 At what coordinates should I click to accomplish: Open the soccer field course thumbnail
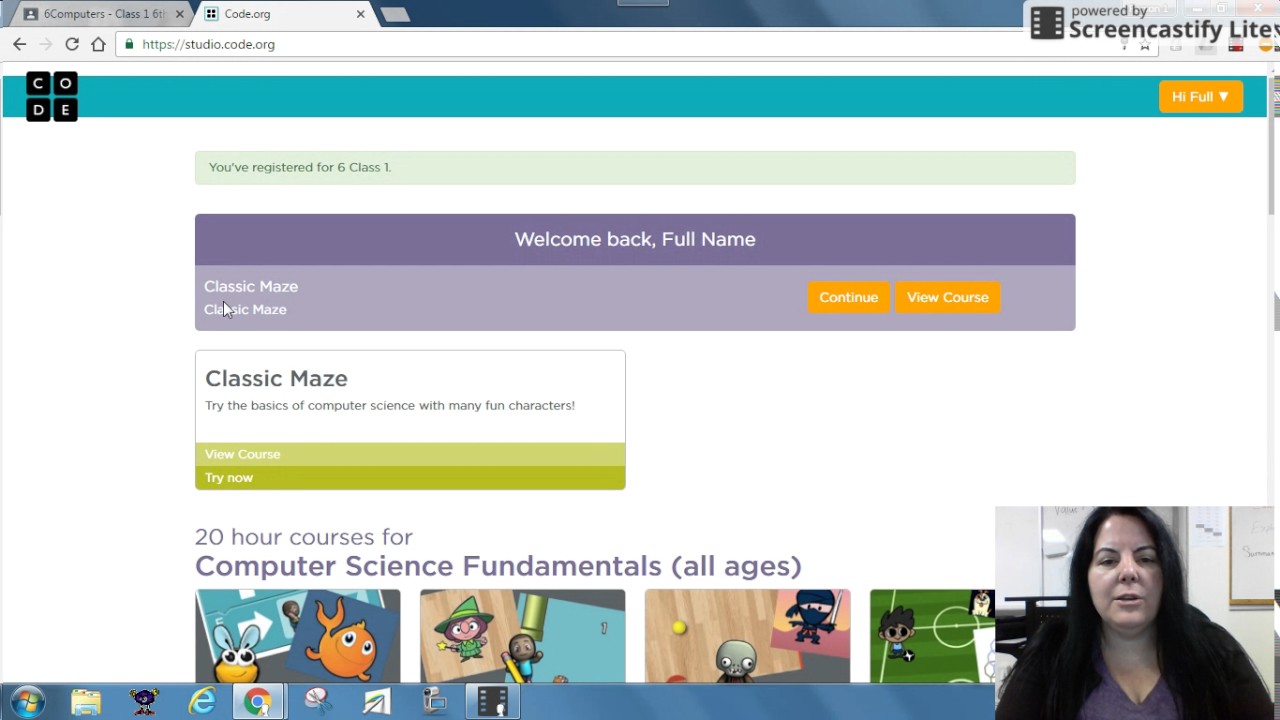(932, 636)
